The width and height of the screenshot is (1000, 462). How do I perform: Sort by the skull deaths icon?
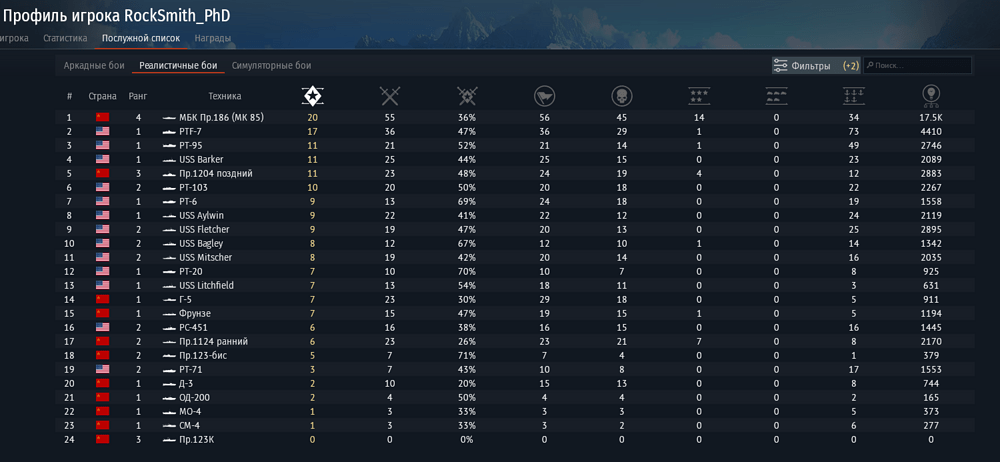click(621, 96)
